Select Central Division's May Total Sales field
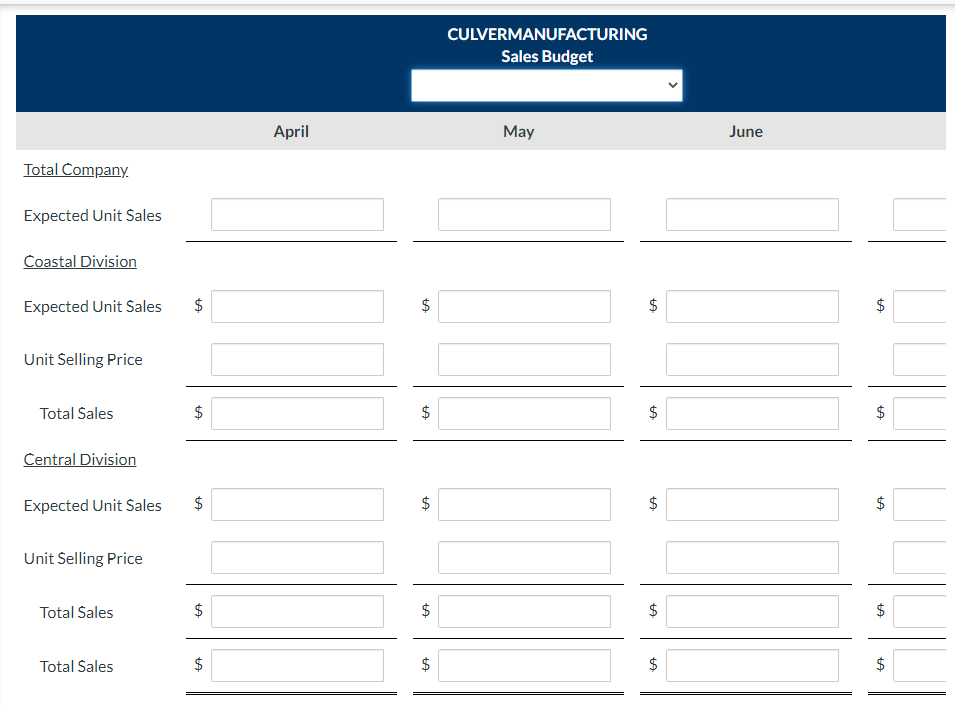The width and height of the screenshot is (955, 707). pyautogui.click(x=524, y=611)
